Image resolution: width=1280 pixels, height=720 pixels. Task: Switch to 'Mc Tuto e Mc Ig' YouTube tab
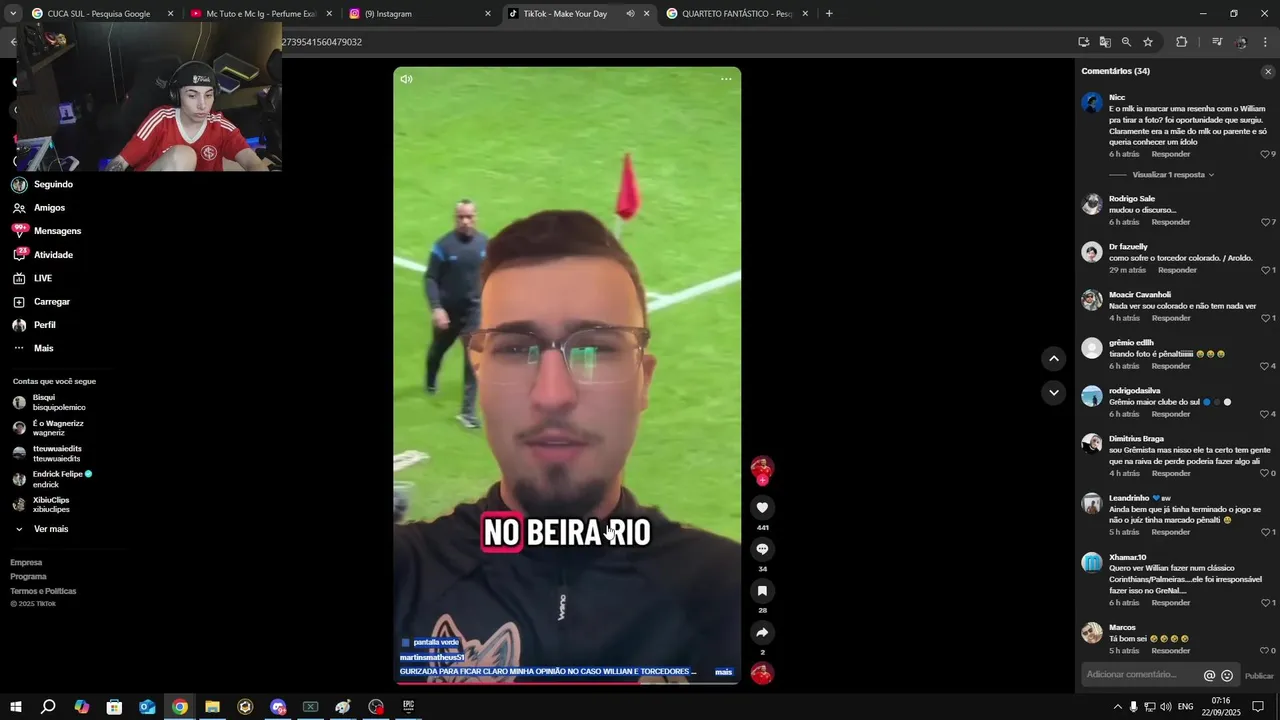coord(261,14)
